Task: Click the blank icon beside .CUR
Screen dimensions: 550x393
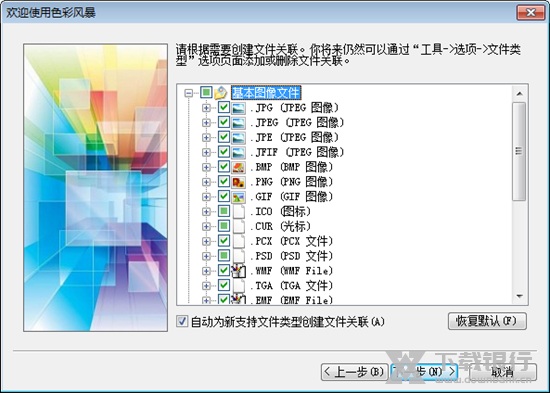Action: pos(239,226)
